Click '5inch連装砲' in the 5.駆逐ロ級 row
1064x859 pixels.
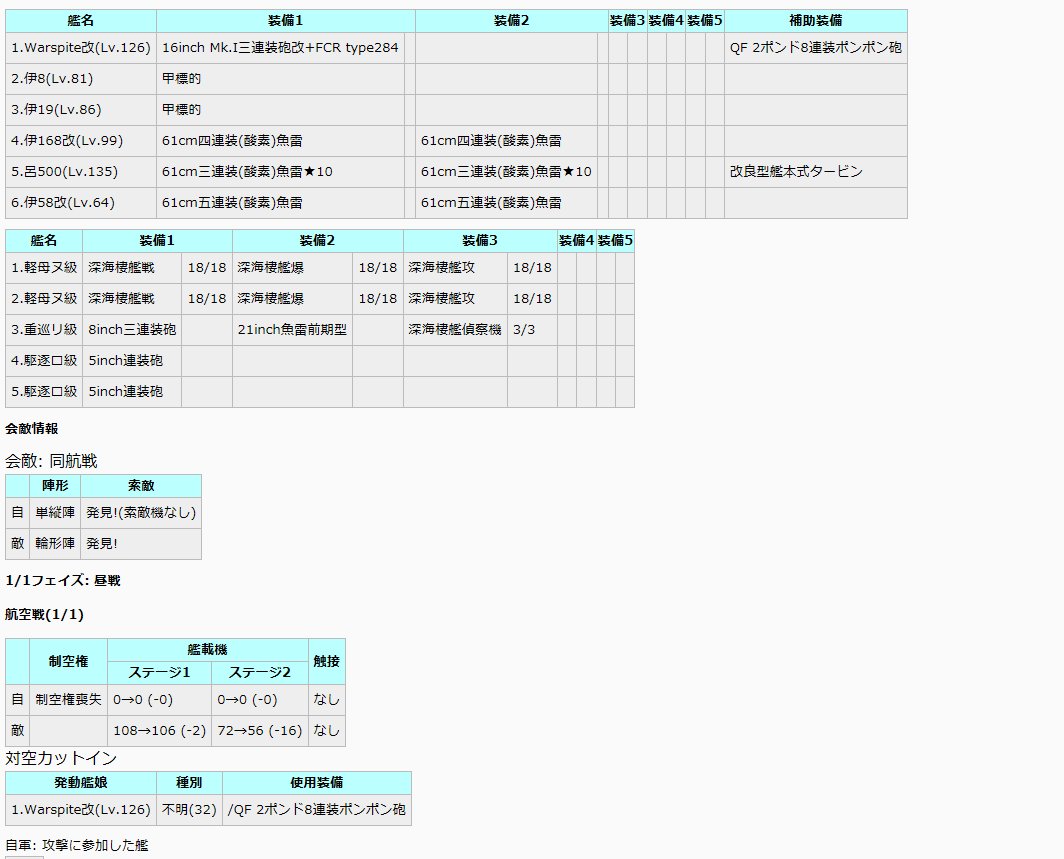[x=132, y=392]
